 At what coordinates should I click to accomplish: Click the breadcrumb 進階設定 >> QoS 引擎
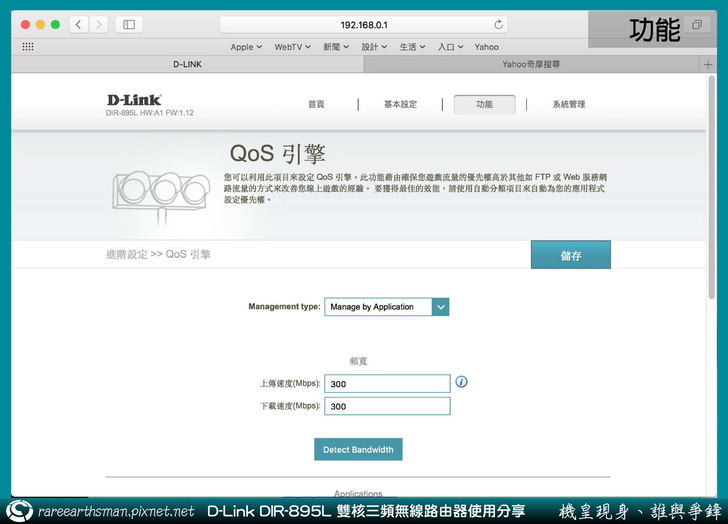(x=158, y=254)
